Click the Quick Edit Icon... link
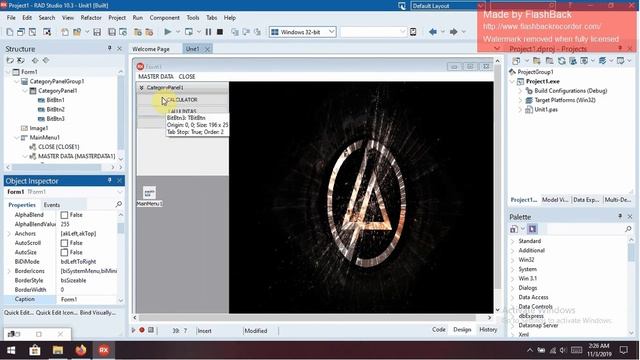 pyautogui.click(x=56, y=312)
